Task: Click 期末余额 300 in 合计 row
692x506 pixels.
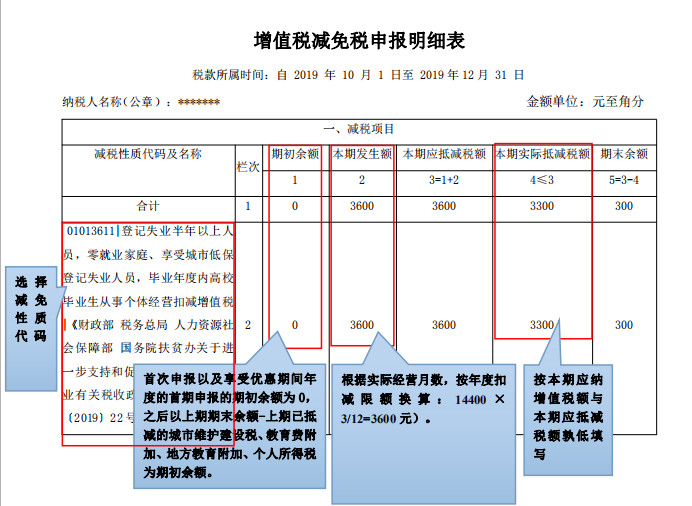Action: (624, 206)
